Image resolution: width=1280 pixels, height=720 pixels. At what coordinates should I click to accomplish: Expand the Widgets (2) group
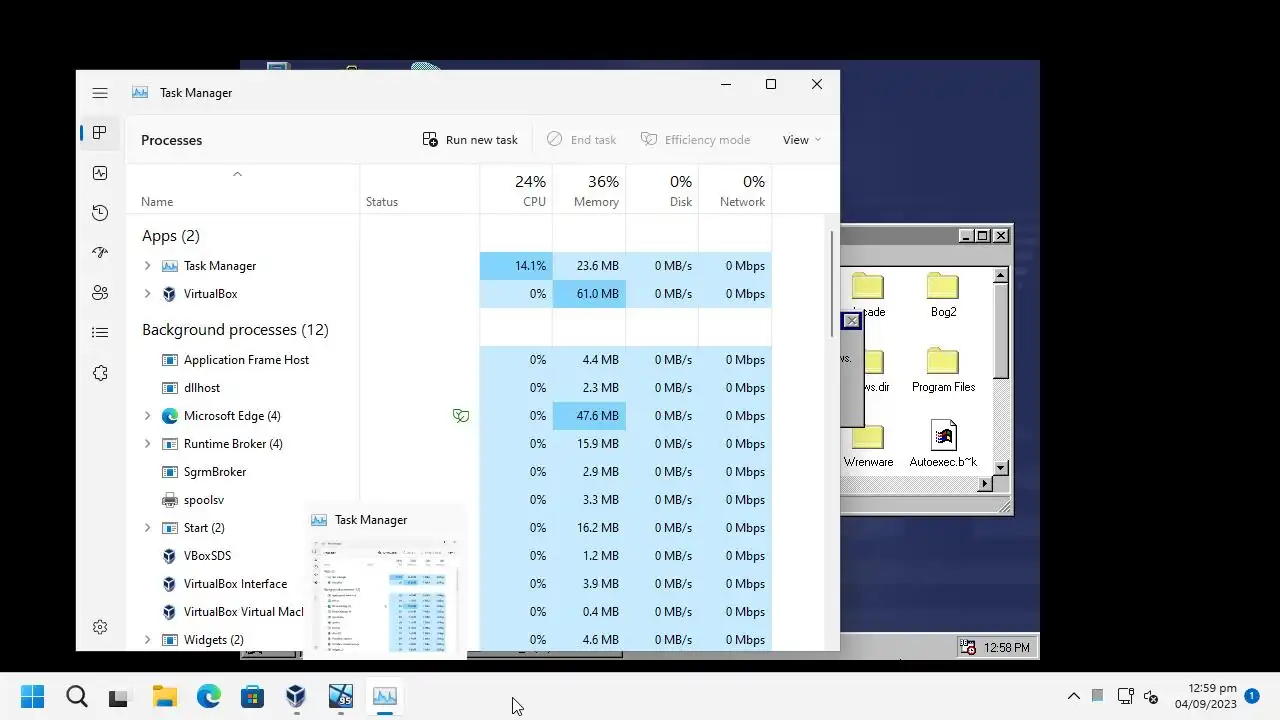point(148,640)
